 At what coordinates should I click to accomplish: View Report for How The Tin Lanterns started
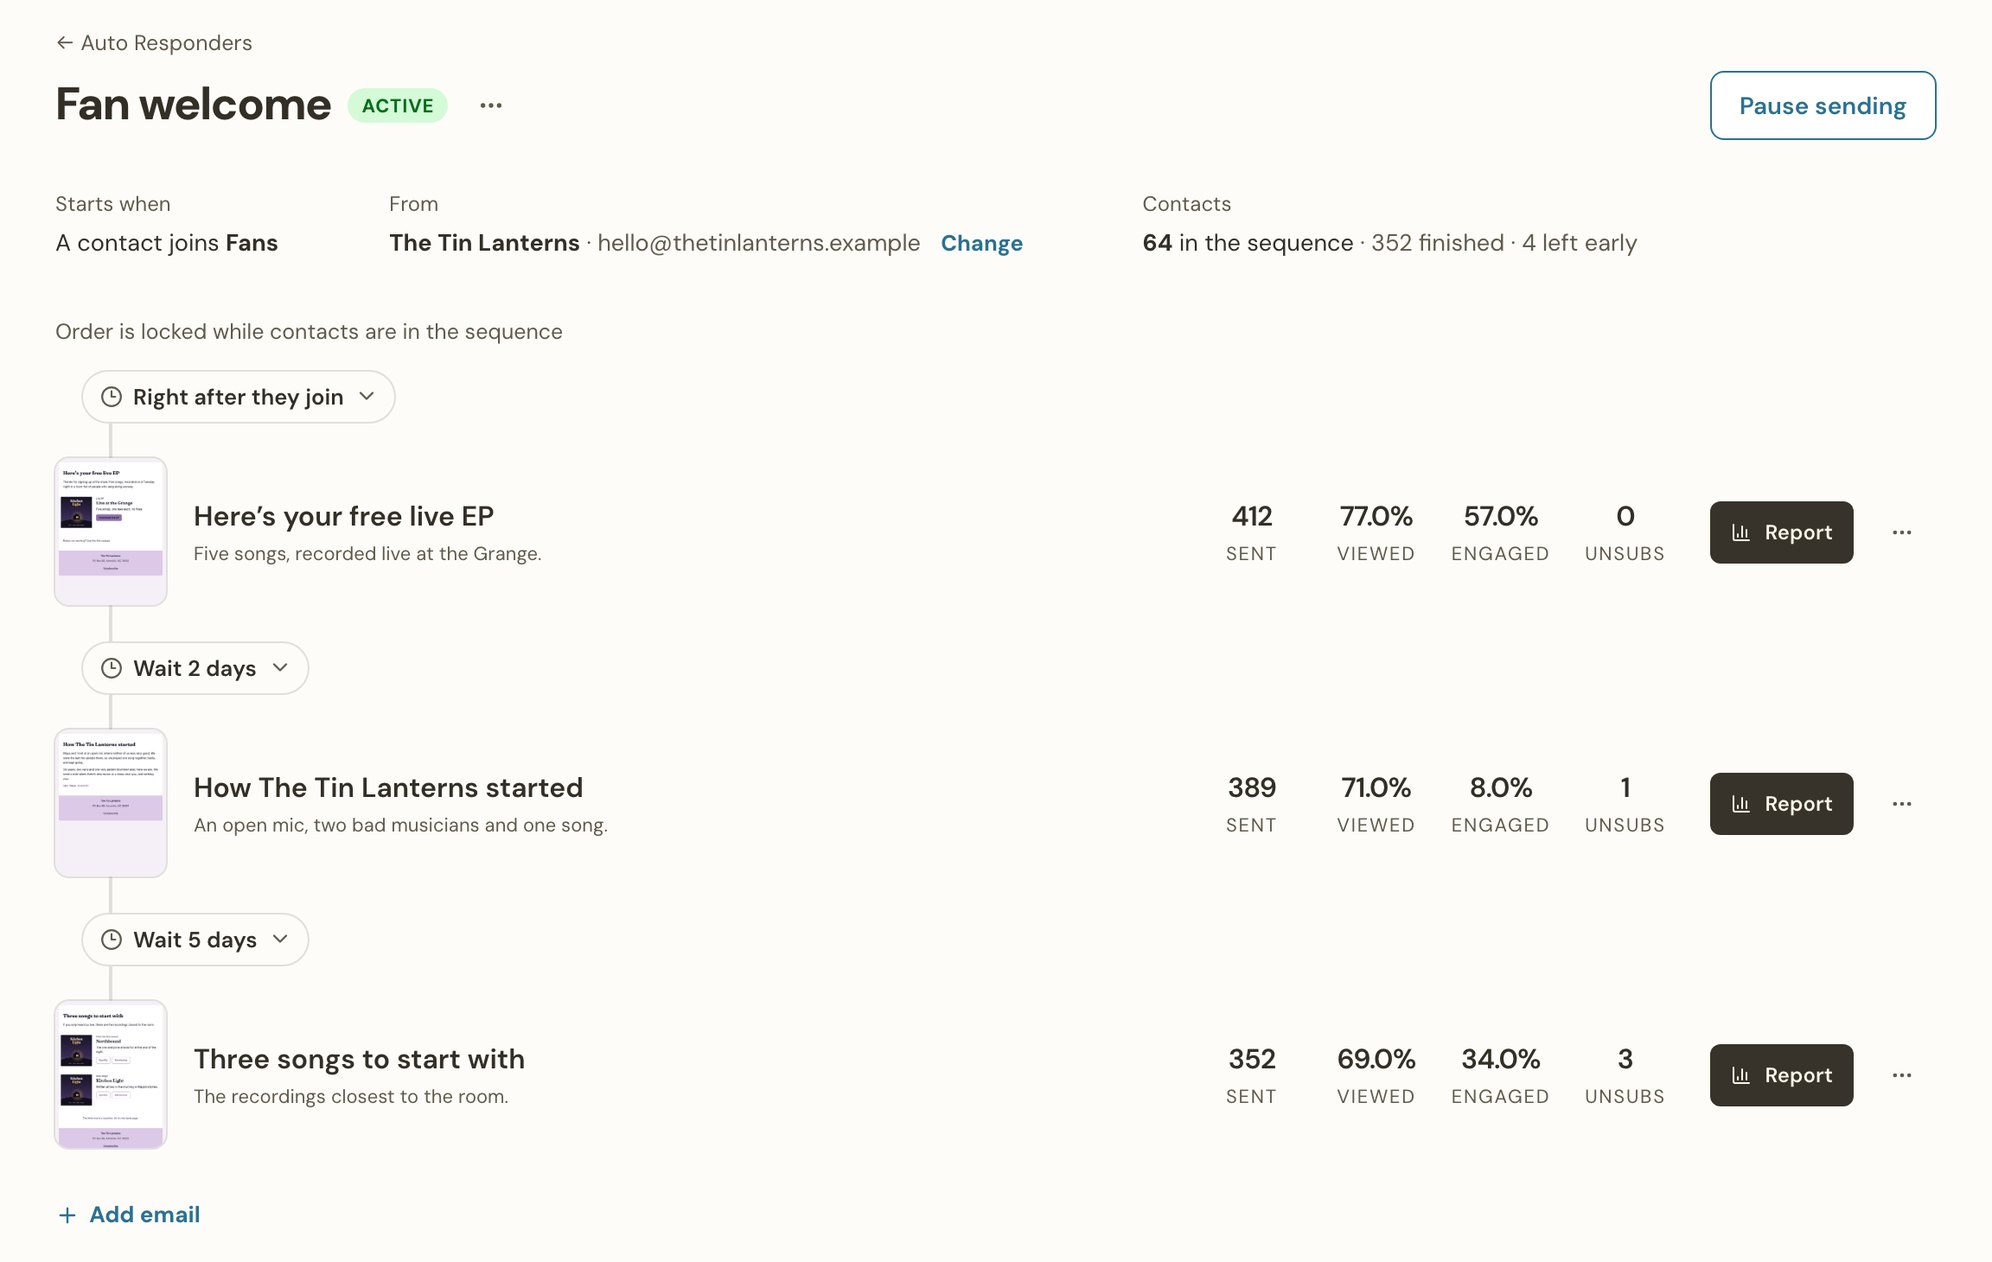(1781, 804)
